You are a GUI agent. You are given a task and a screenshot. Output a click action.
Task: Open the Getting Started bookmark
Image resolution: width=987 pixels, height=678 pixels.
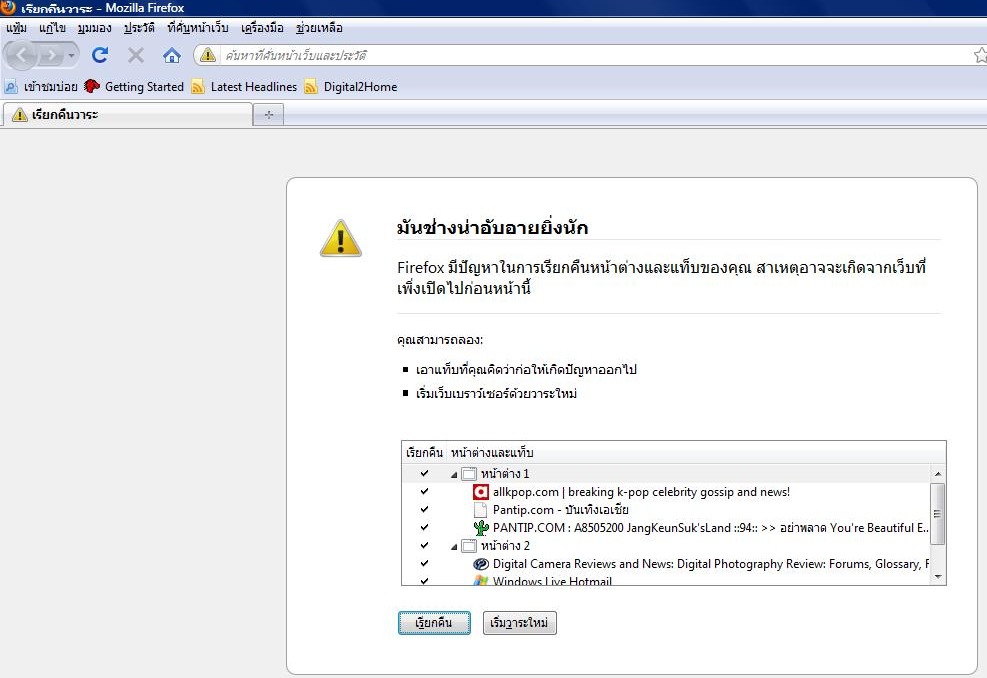[x=134, y=87]
